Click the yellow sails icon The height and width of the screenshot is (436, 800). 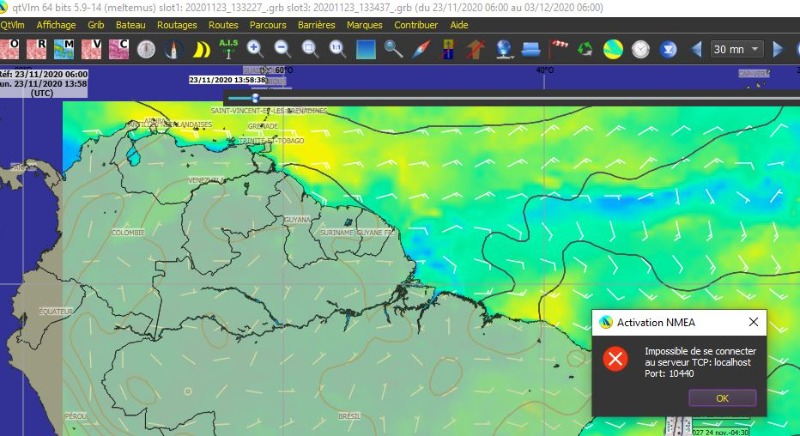(202, 49)
